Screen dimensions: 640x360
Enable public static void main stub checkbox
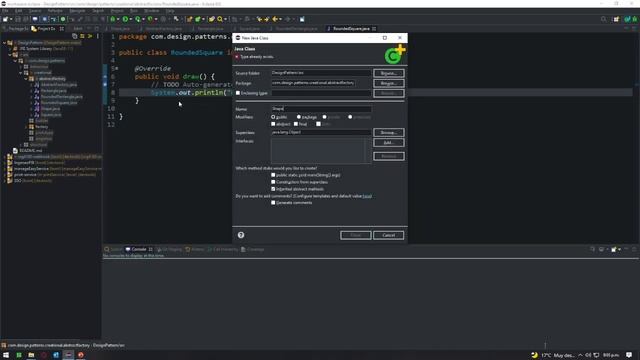click(x=273, y=175)
